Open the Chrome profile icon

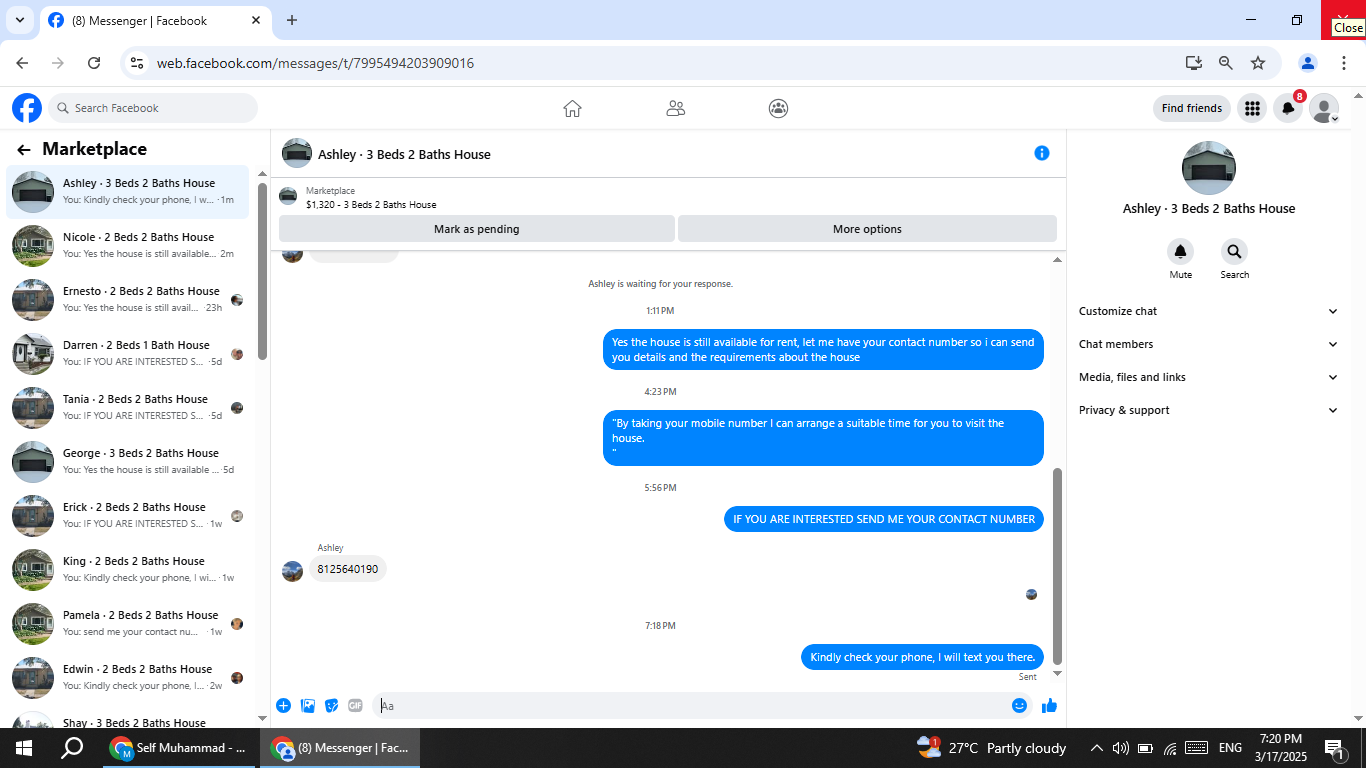[1308, 63]
